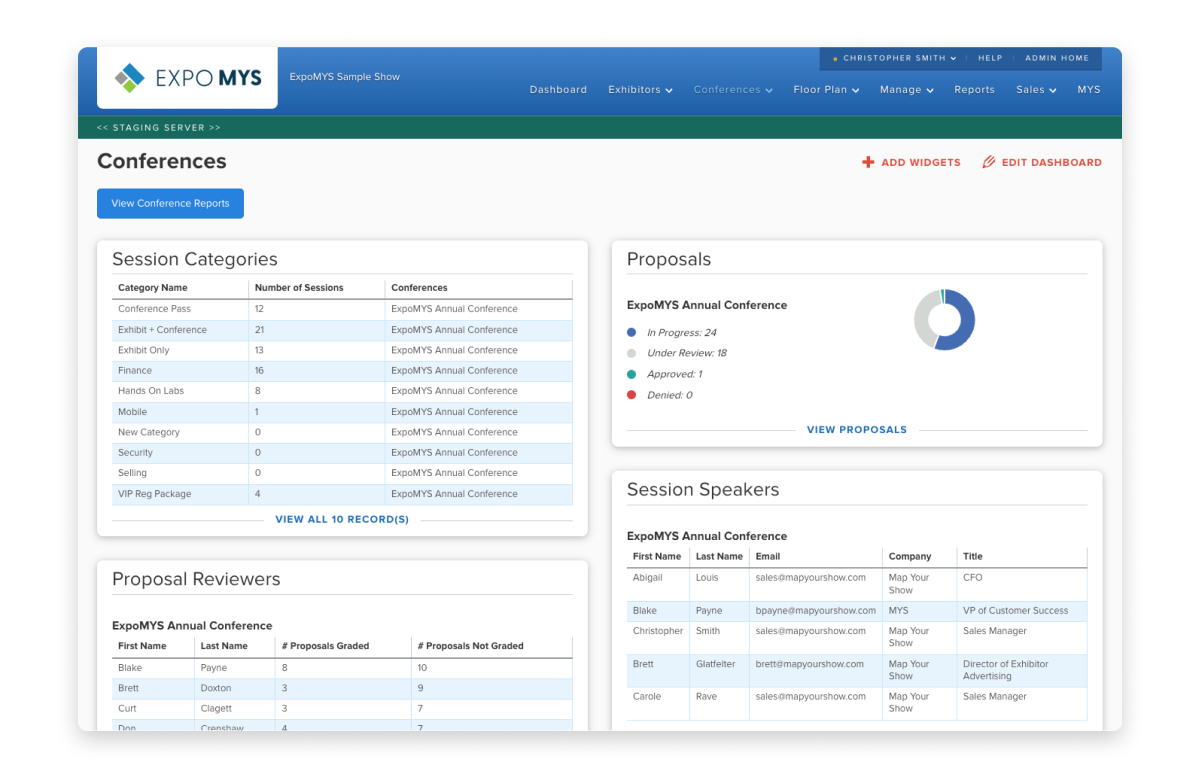Open the Sales dropdown menu
Image resolution: width=1200 pixels, height=779 pixels.
(1036, 90)
